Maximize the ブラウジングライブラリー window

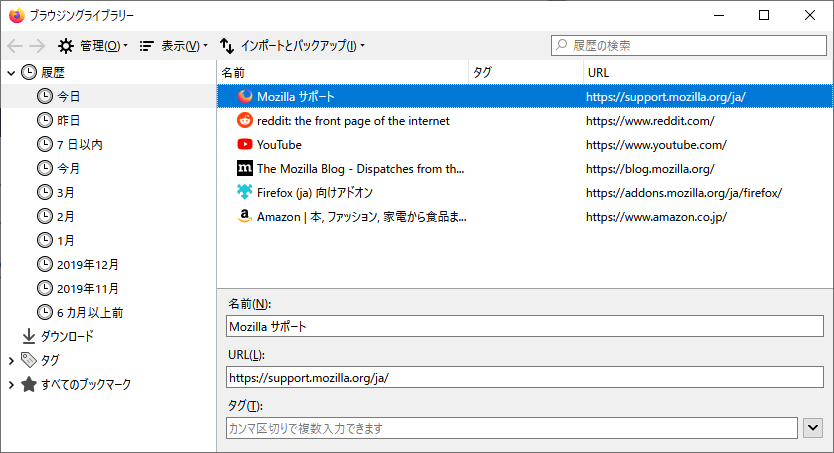tap(764, 15)
